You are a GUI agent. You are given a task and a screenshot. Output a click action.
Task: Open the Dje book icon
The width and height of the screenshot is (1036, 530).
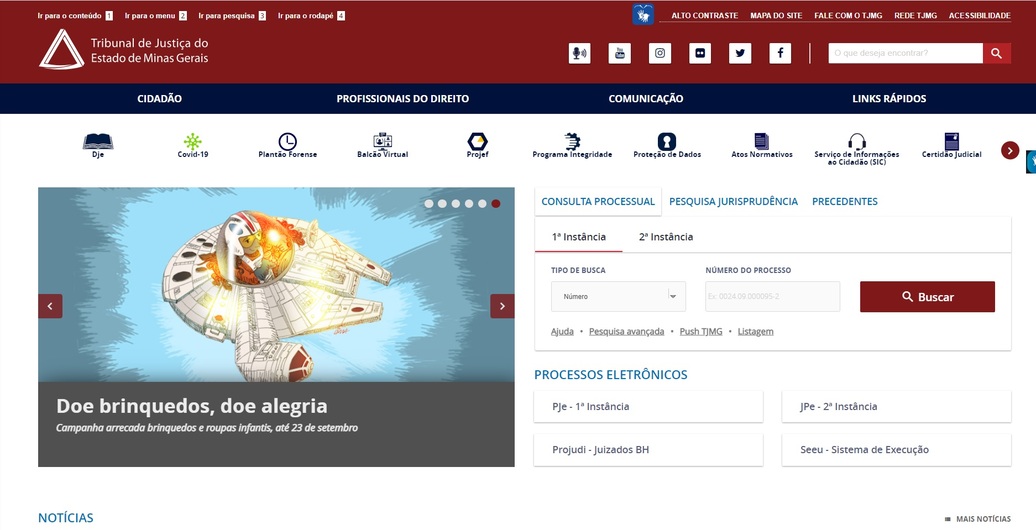pos(98,141)
